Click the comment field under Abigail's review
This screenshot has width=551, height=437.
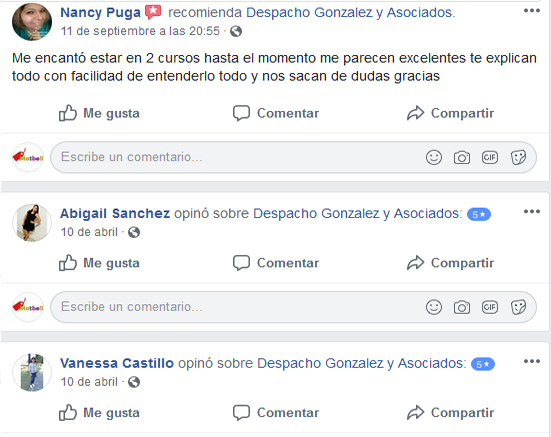pos(293,307)
